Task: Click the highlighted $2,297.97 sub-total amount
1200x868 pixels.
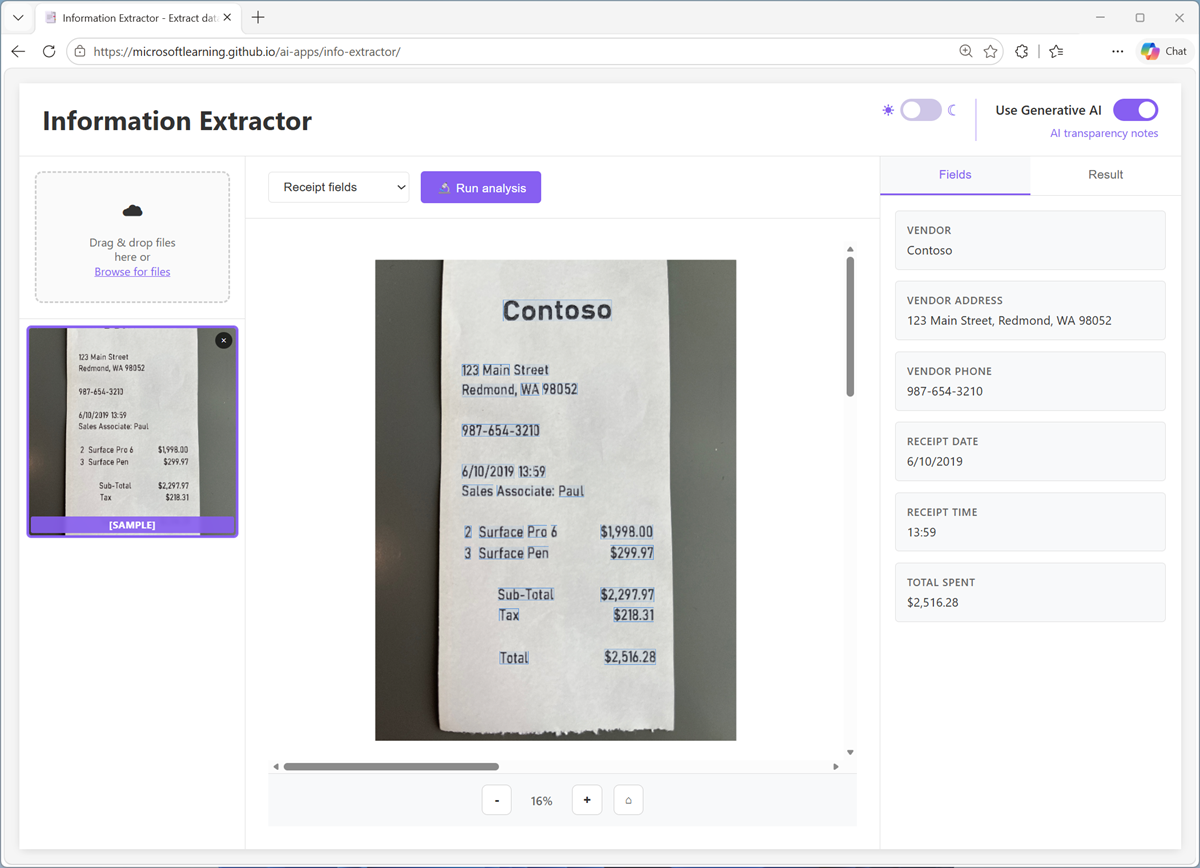Action: [627, 594]
